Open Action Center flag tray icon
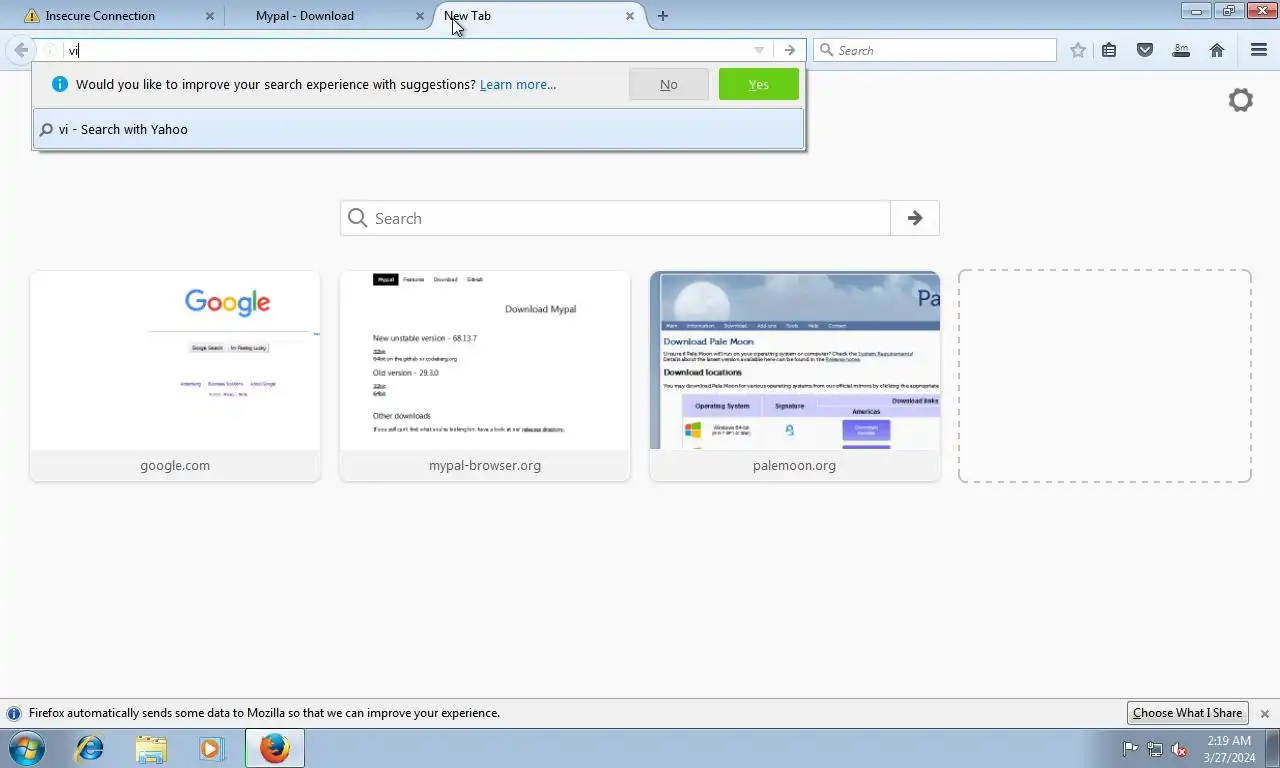 coord(1130,749)
